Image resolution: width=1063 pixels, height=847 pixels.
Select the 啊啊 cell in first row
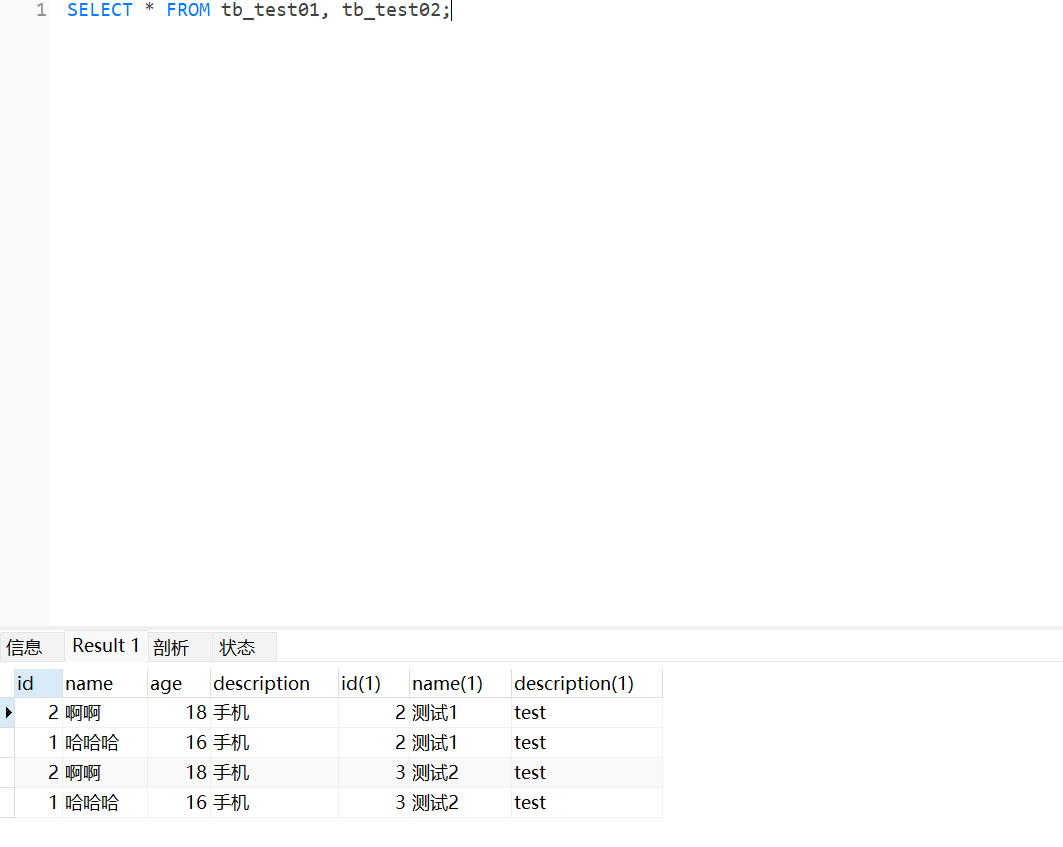[x=105, y=713]
